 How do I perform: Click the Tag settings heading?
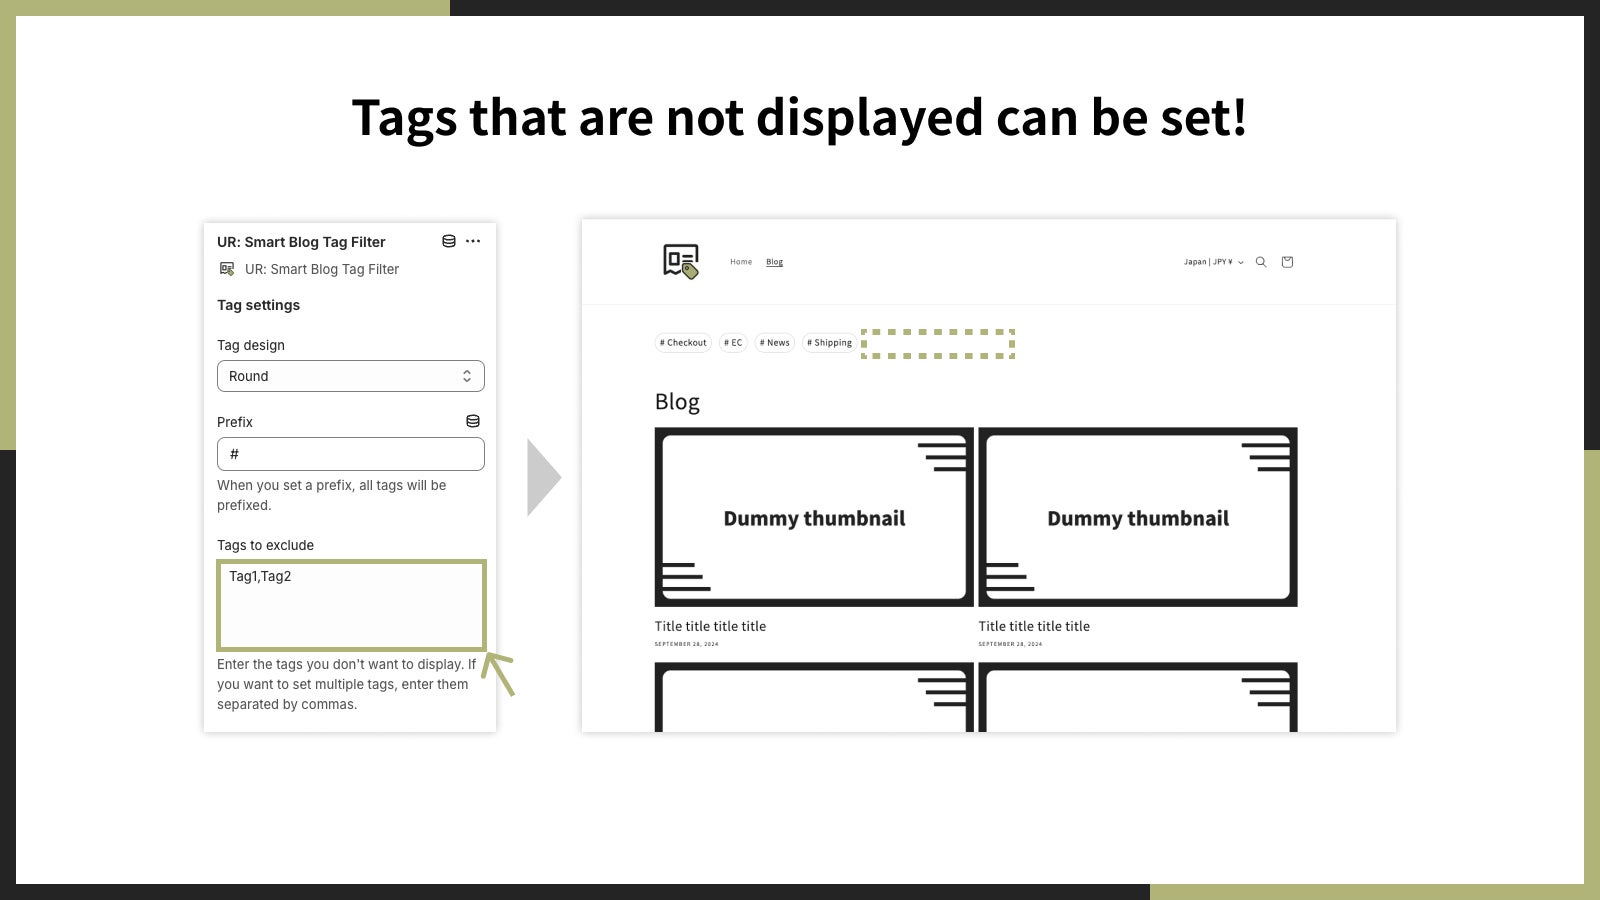pyautogui.click(x=258, y=305)
